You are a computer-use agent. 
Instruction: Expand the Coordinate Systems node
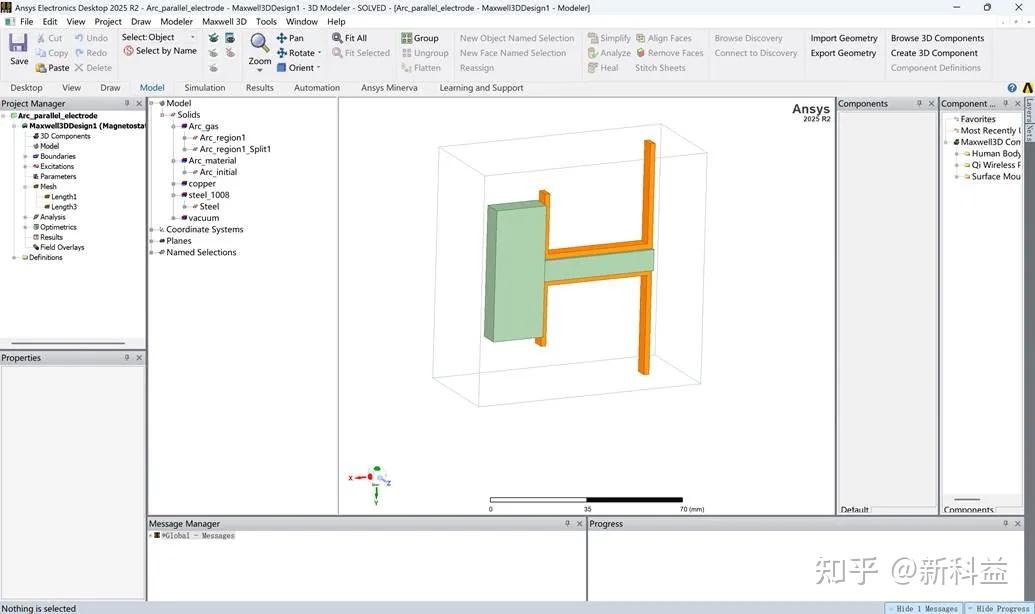click(152, 230)
